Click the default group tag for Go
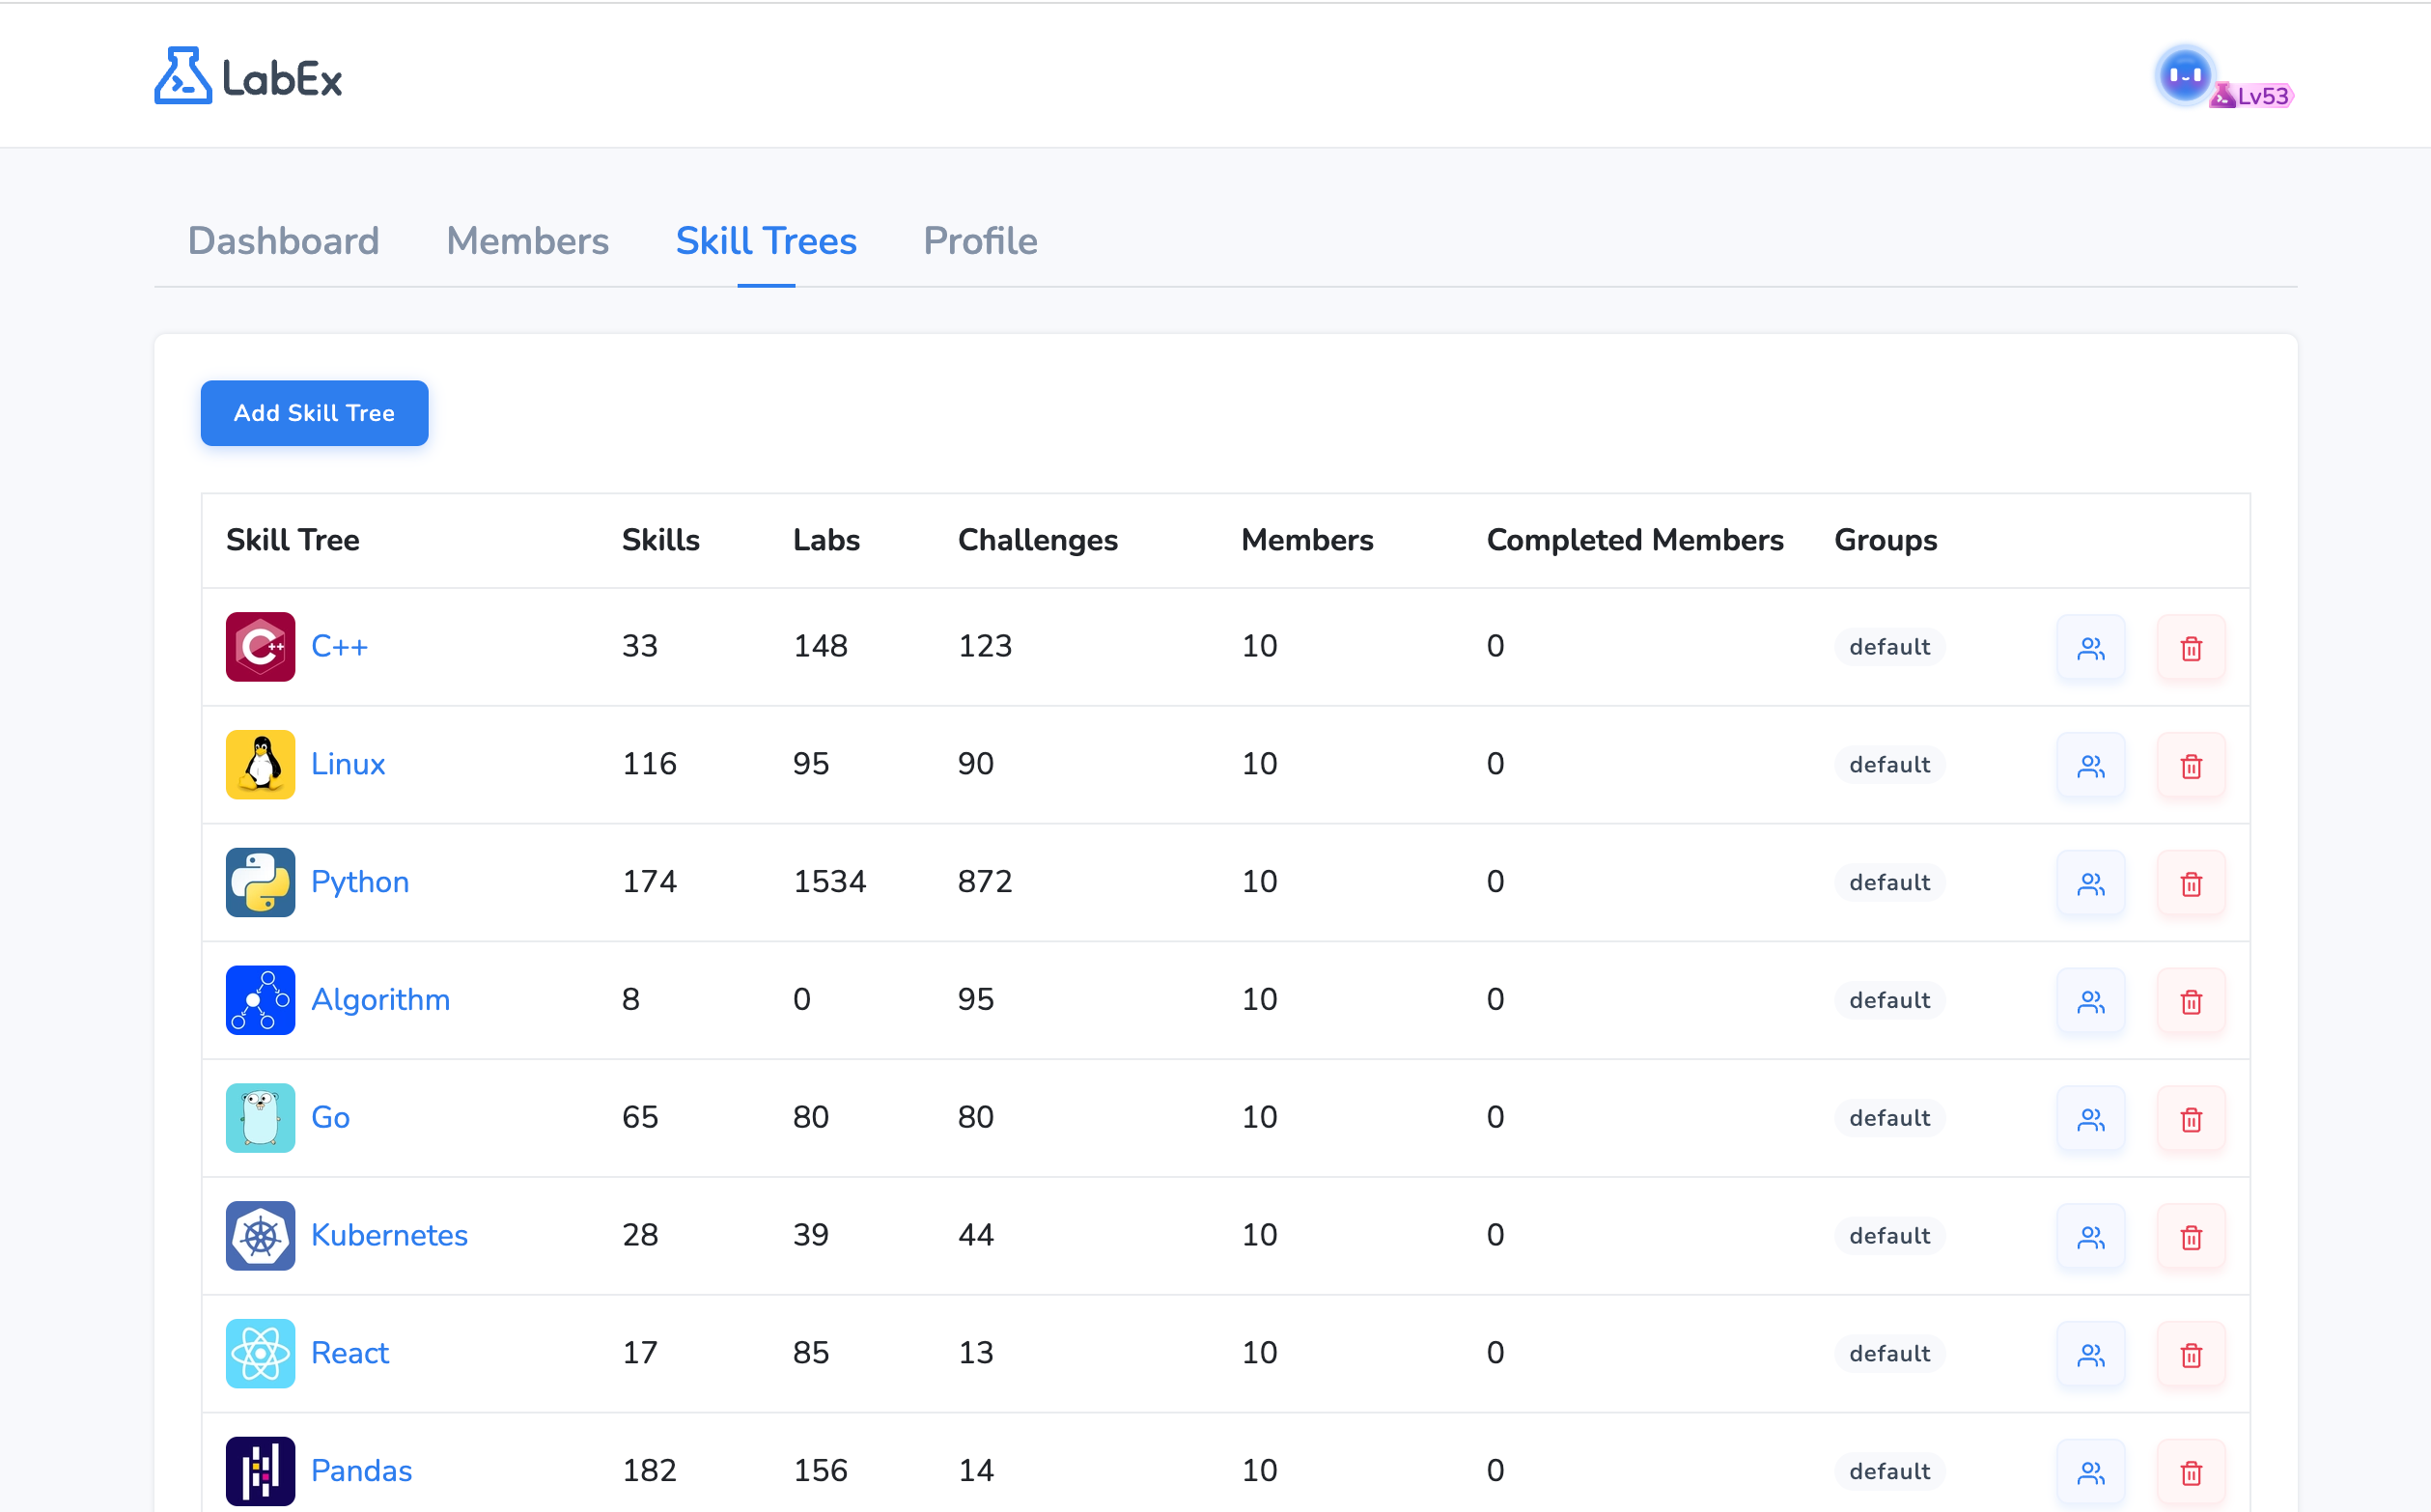 tap(1889, 1118)
